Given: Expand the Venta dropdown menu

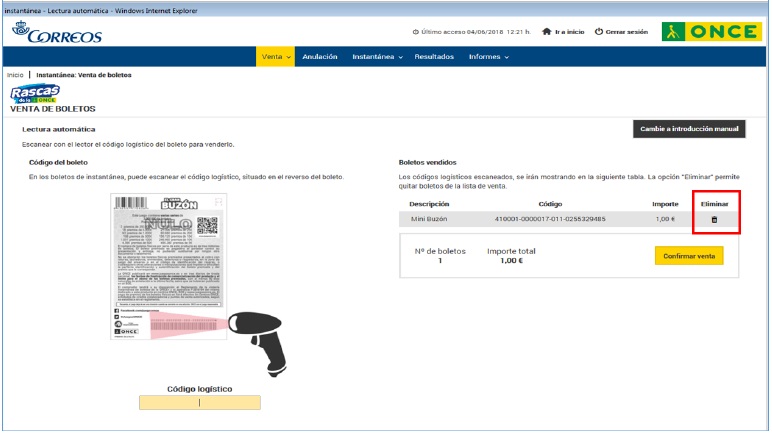Looking at the screenshot, I should (276, 57).
